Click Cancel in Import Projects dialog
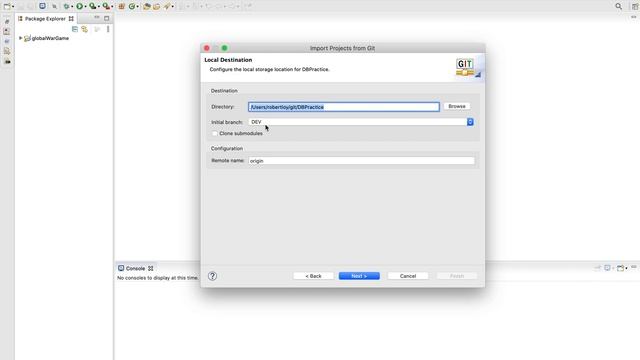Image resolution: width=640 pixels, height=360 pixels. click(x=408, y=276)
